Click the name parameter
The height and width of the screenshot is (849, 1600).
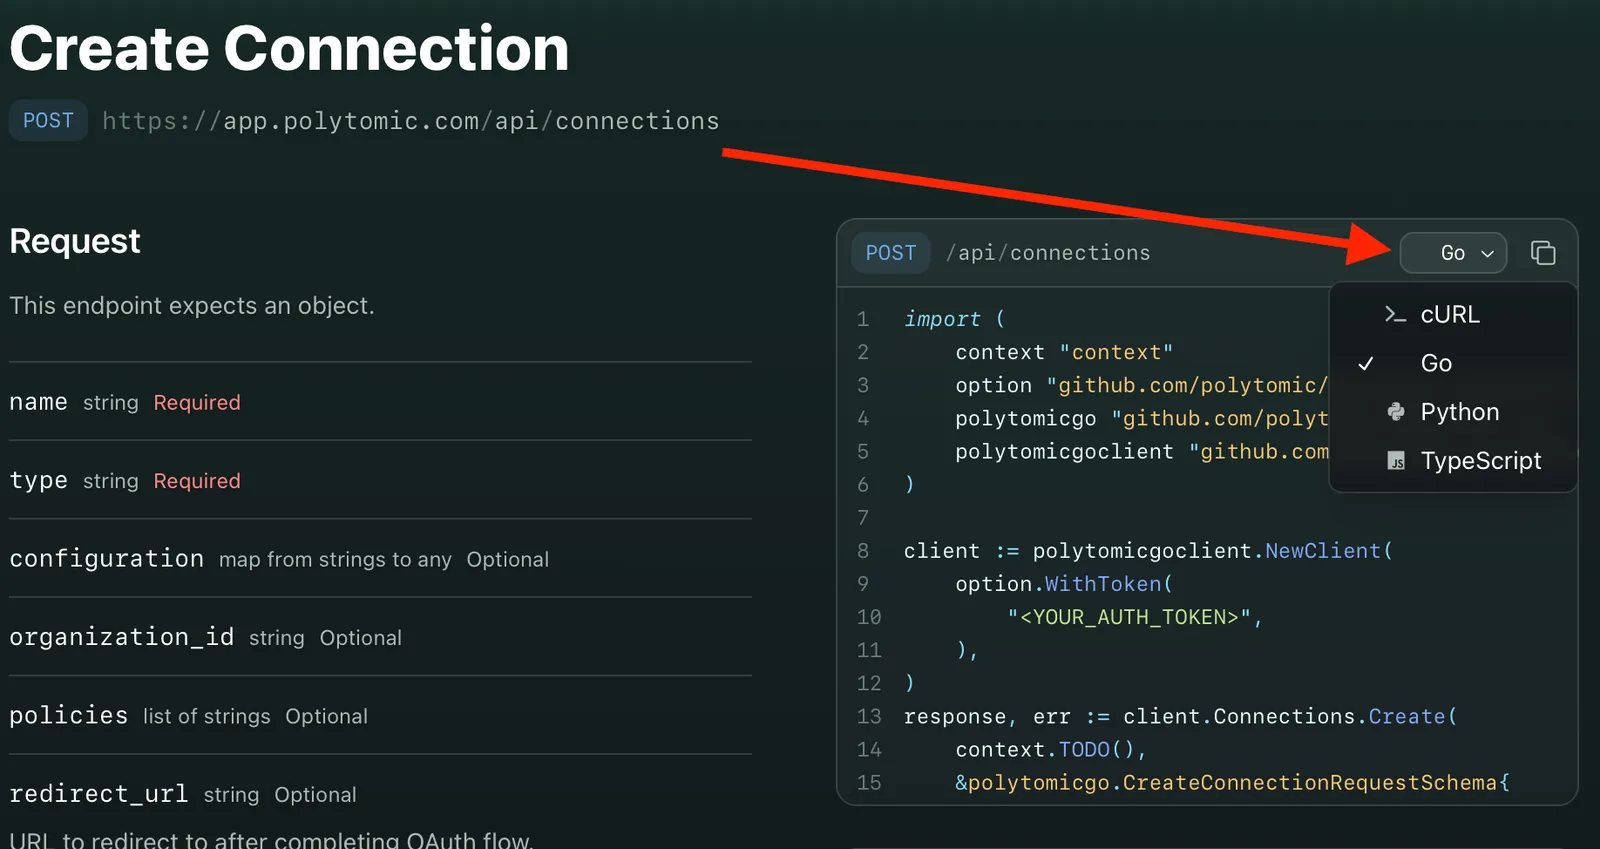39,402
